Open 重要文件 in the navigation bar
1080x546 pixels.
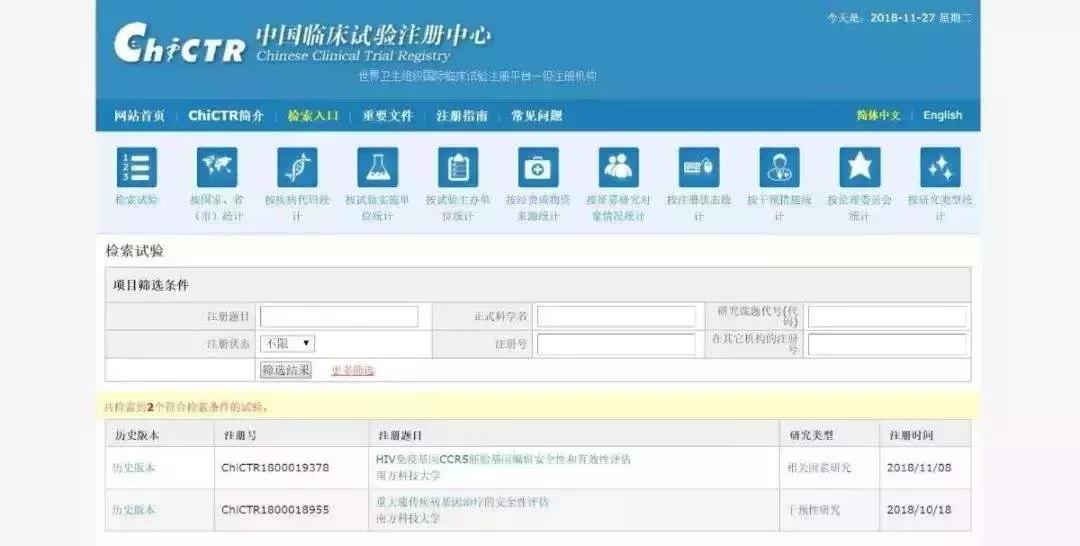click(388, 116)
